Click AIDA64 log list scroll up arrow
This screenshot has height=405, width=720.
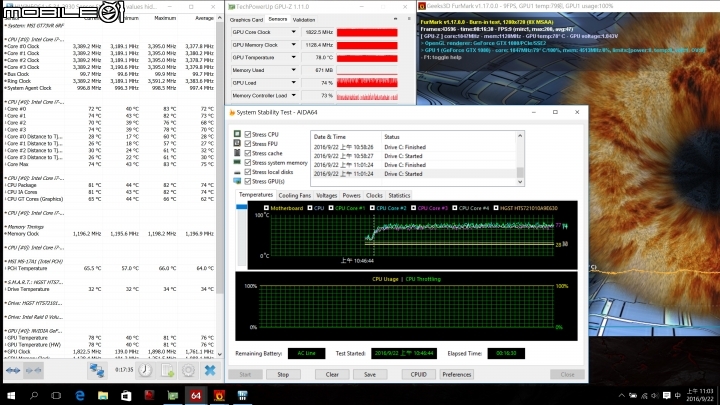[x=520, y=136]
